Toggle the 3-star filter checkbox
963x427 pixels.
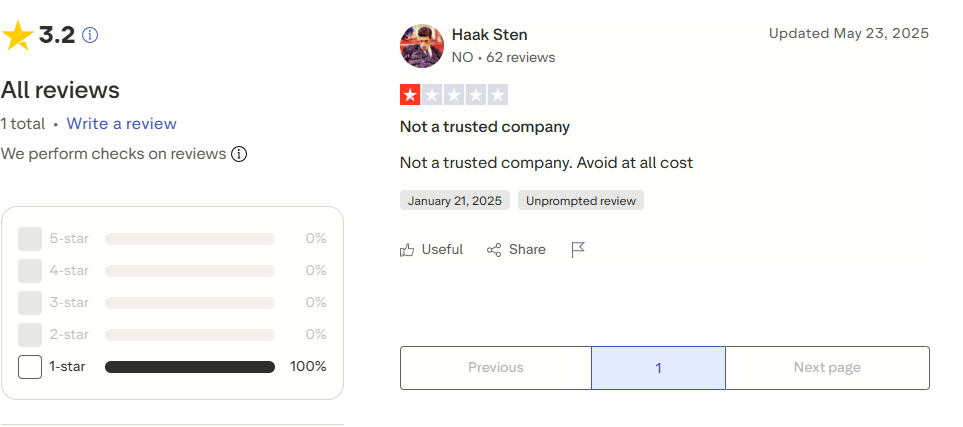tap(30, 303)
